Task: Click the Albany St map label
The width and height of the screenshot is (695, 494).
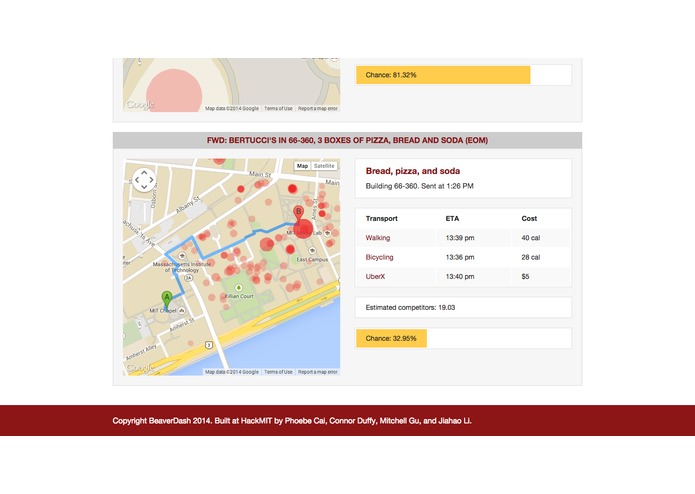Action: (x=188, y=204)
